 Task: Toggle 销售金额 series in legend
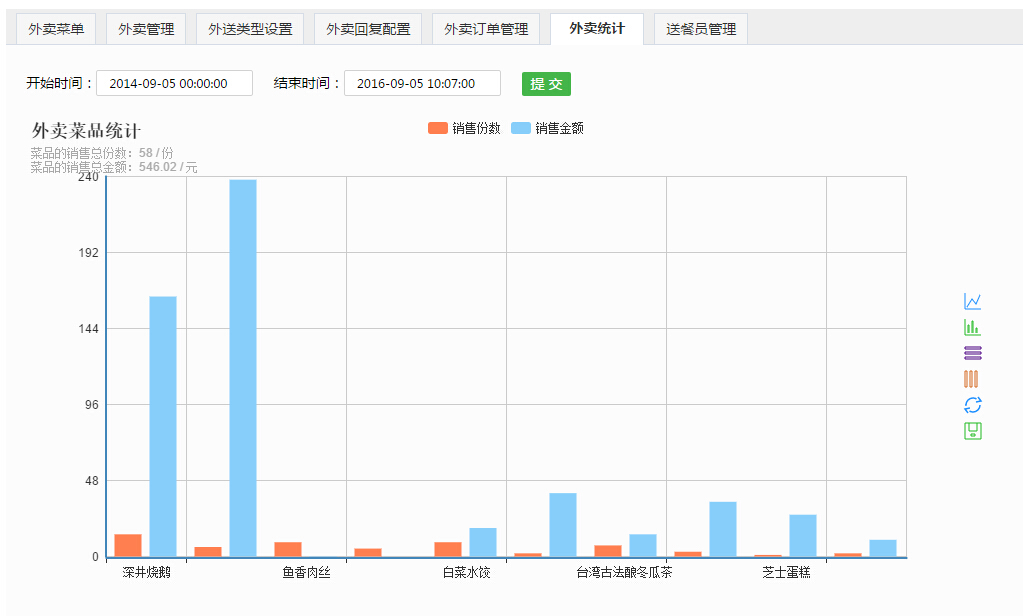click(x=547, y=128)
